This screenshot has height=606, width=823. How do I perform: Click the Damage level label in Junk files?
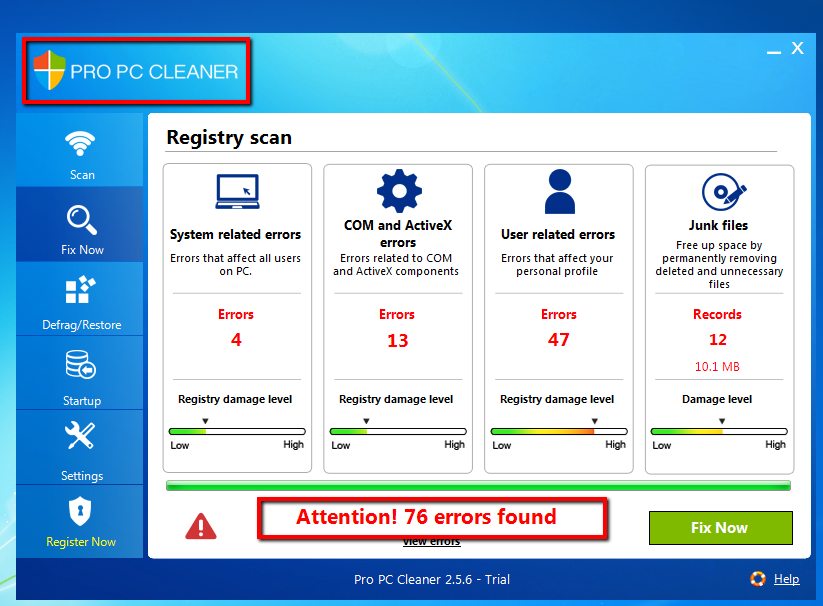point(717,399)
